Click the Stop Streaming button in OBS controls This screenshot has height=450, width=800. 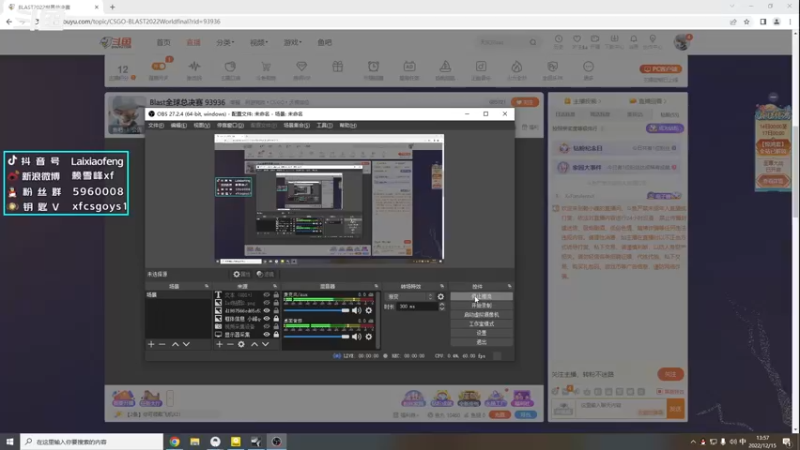click(482, 296)
